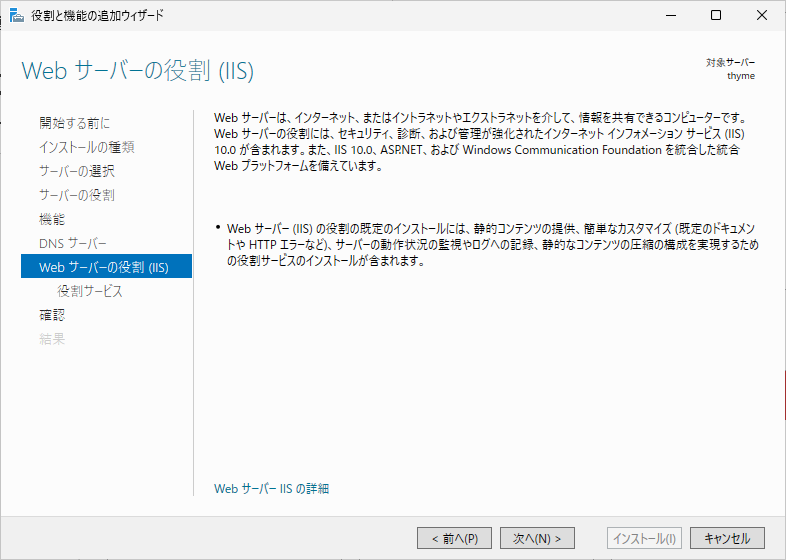This screenshot has height=560, width=786.
Task: Jump to the サーバーの役割 step
Action: pyautogui.click(x=77, y=195)
